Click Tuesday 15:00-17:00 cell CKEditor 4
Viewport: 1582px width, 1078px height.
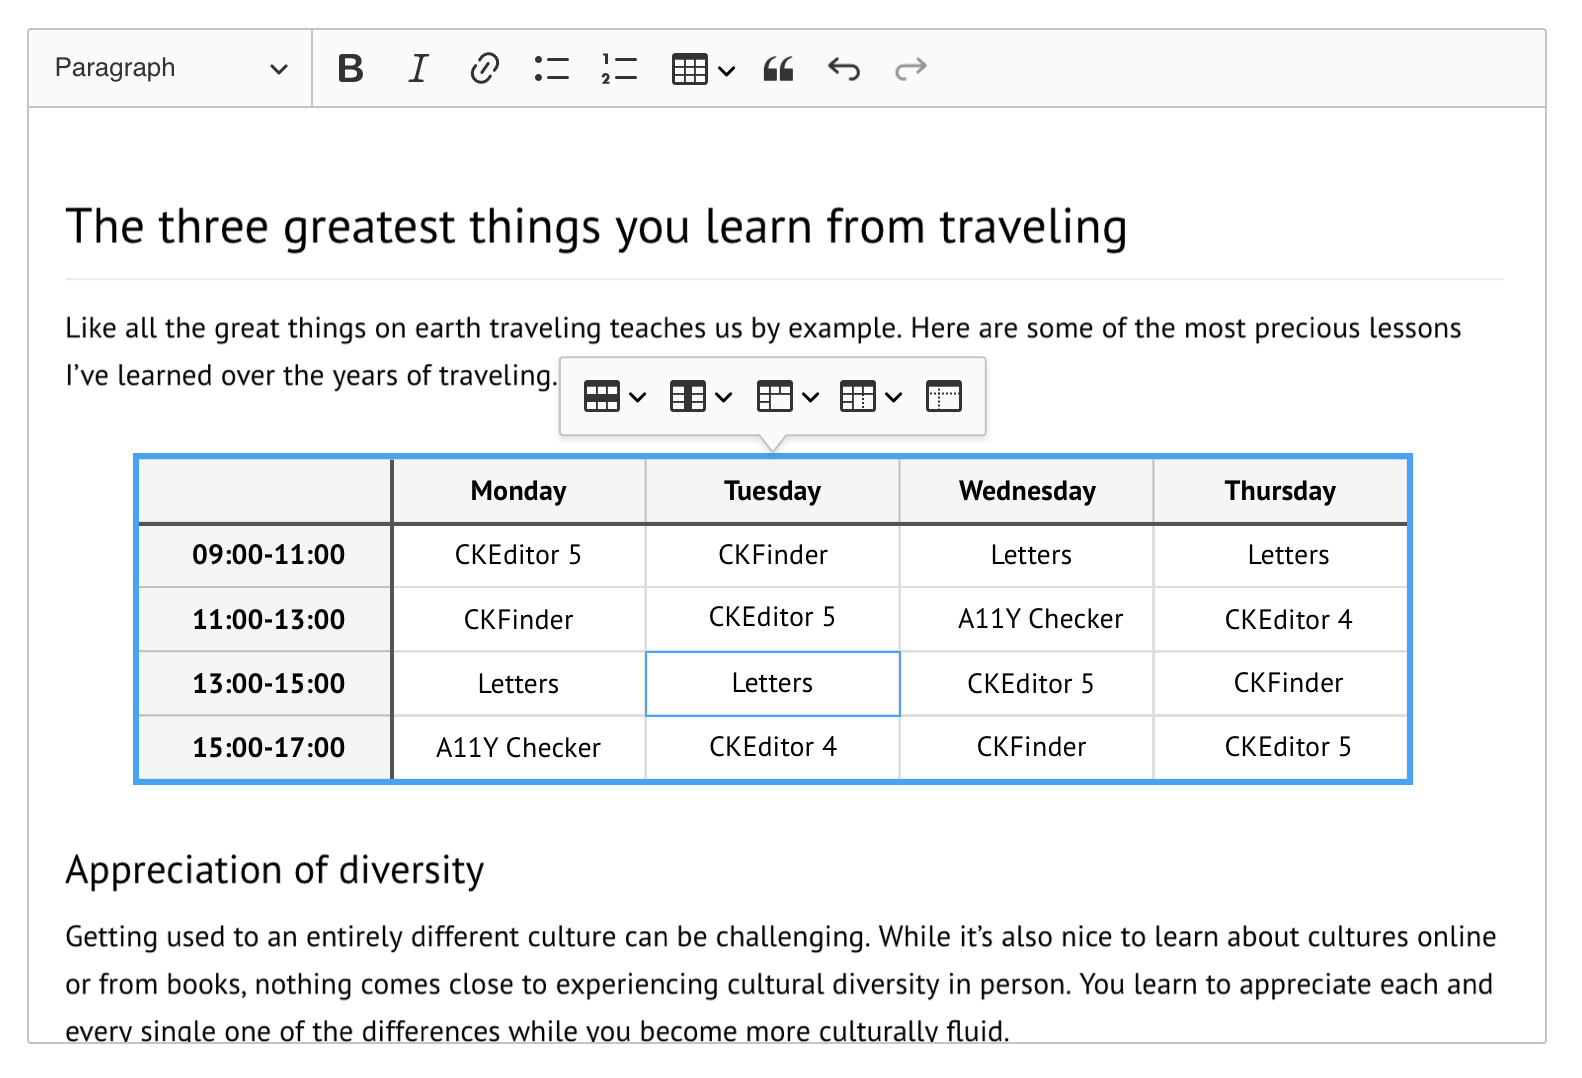pos(772,747)
